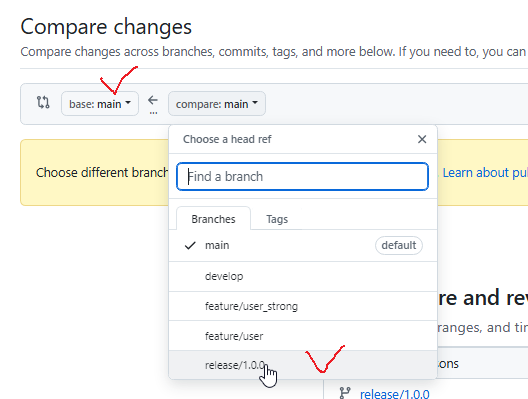Open the release/1.0.0 link below the popup
The height and width of the screenshot is (399, 528).
pyautogui.click(x=394, y=394)
